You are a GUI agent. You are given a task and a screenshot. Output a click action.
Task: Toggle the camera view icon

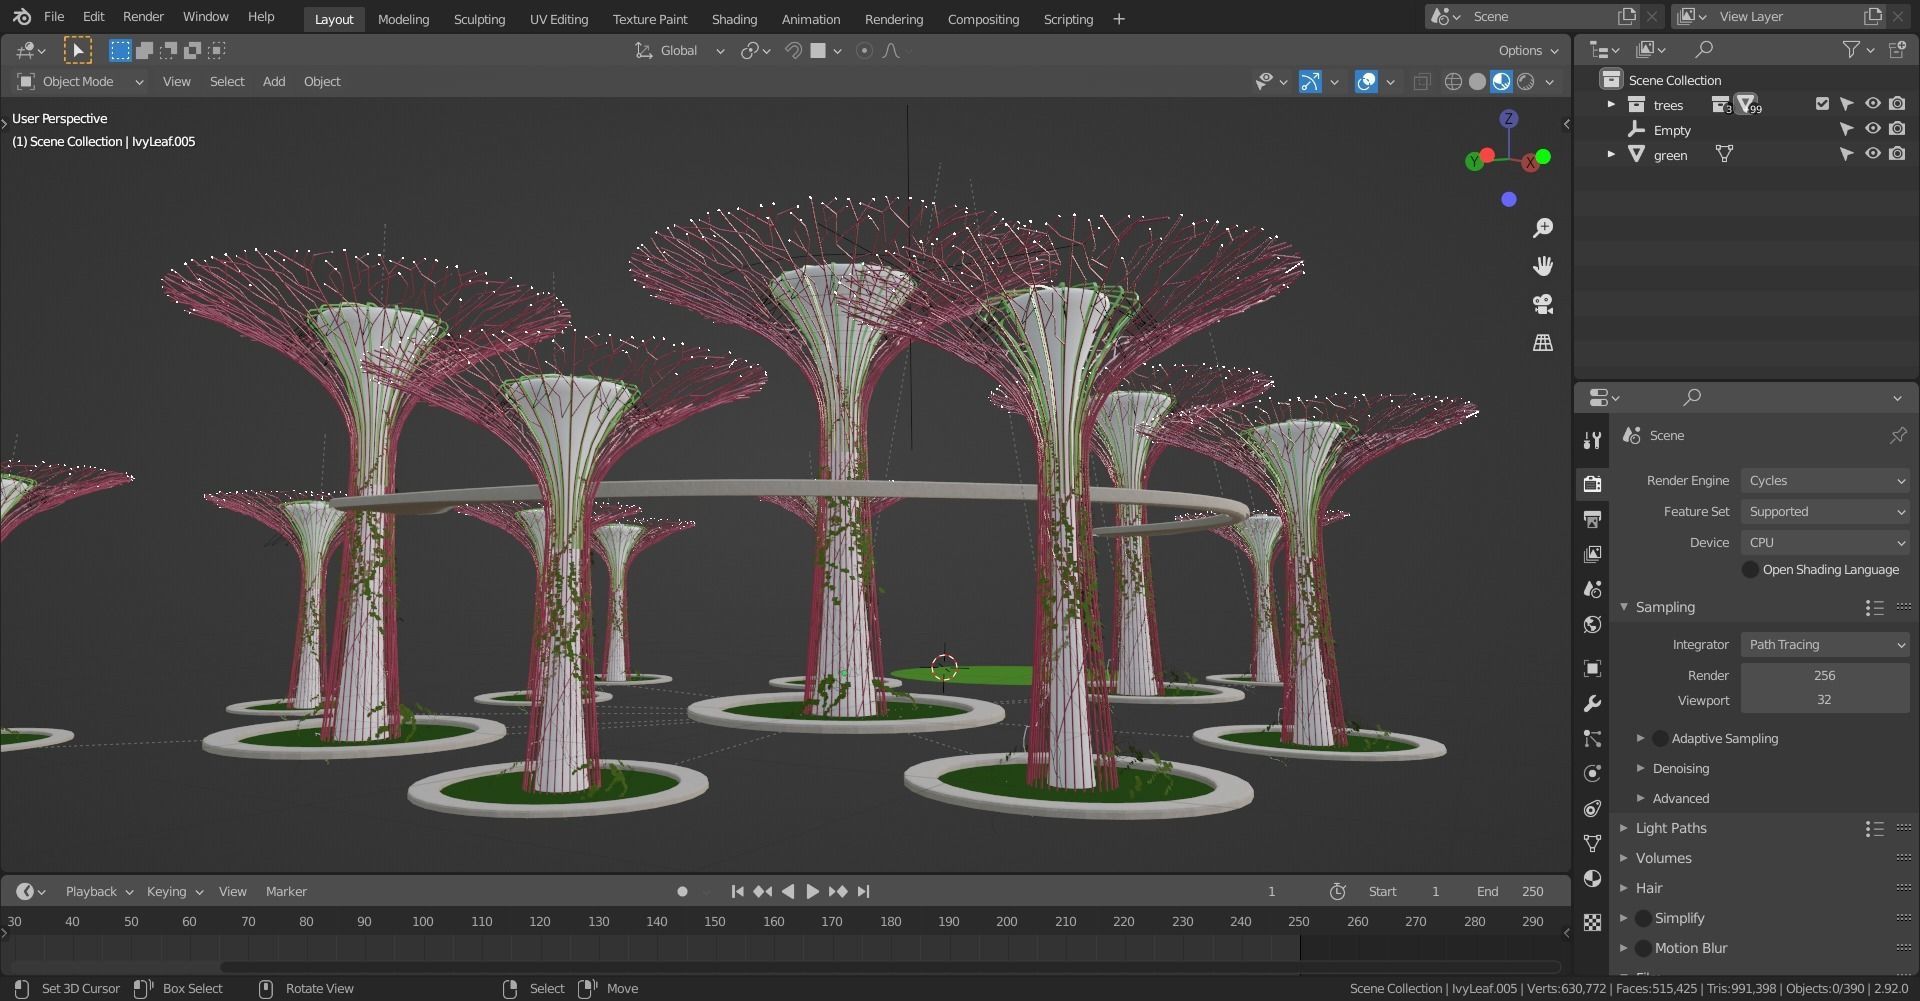click(1543, 304)
